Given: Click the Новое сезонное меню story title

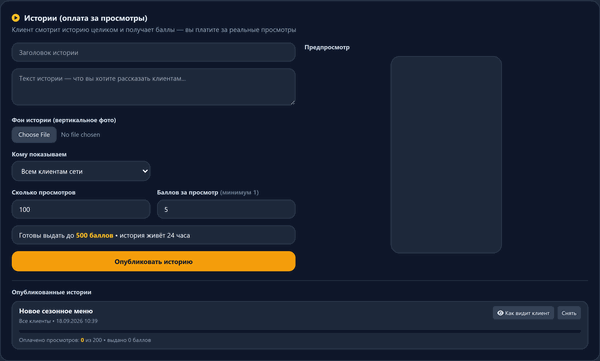Looking at the screenshot, I should pos(56,311).
